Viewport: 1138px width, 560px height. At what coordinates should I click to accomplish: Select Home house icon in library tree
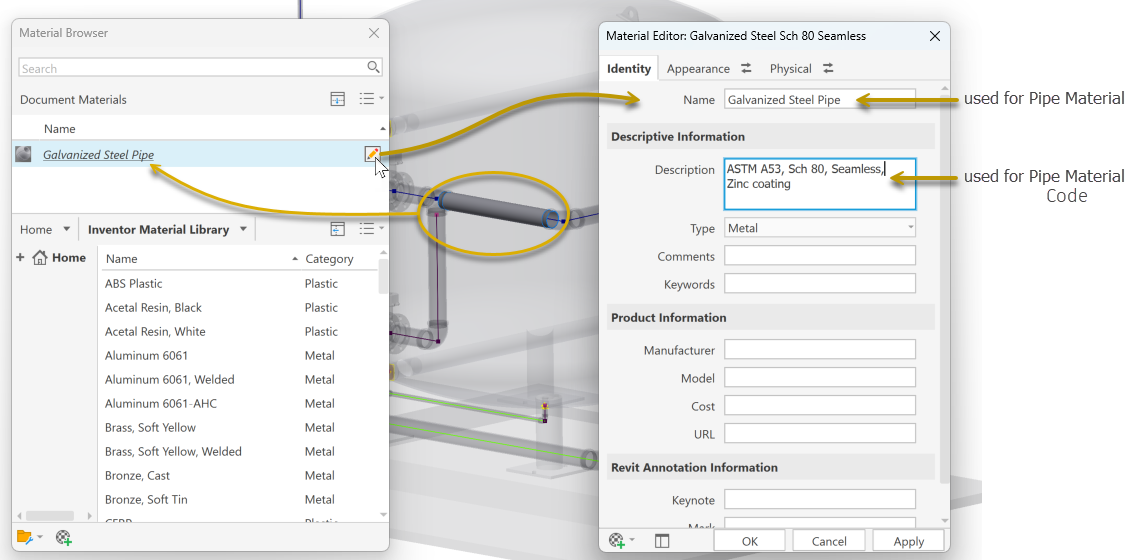(x=40, y=258)
